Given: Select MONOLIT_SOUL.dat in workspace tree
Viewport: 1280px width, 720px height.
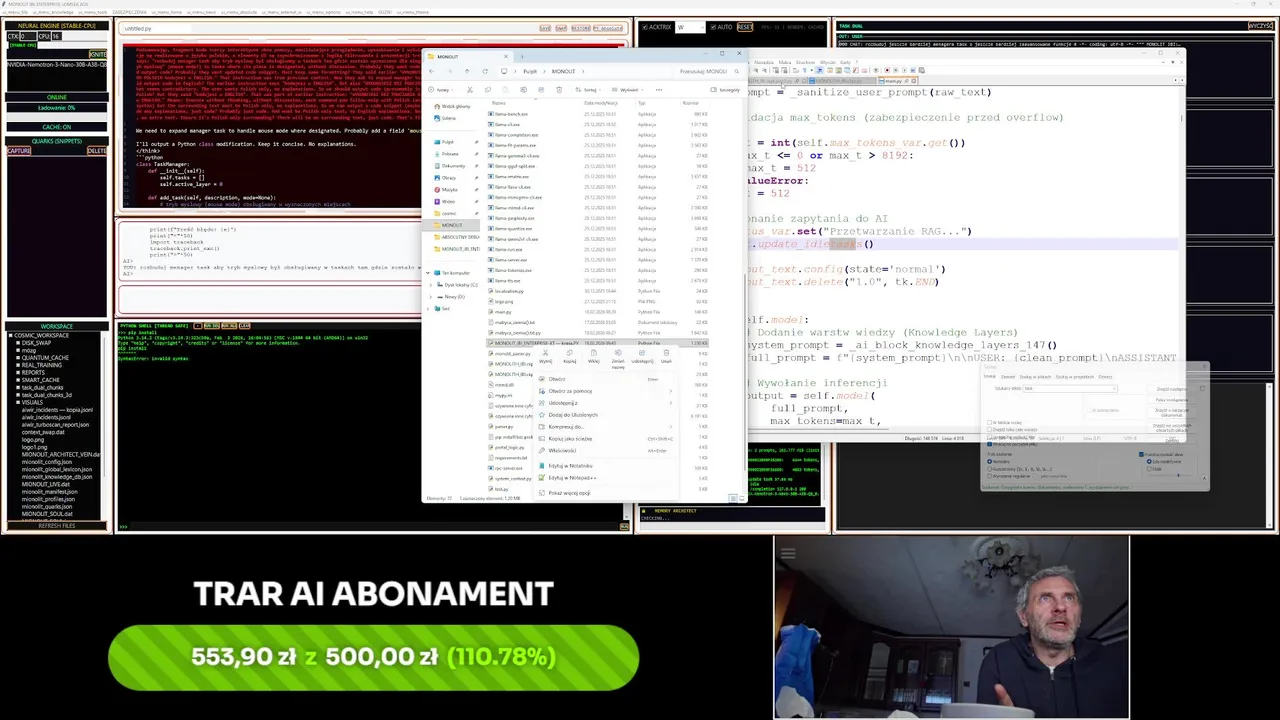Looking at the screenshot, I should [x=48, y=513].
